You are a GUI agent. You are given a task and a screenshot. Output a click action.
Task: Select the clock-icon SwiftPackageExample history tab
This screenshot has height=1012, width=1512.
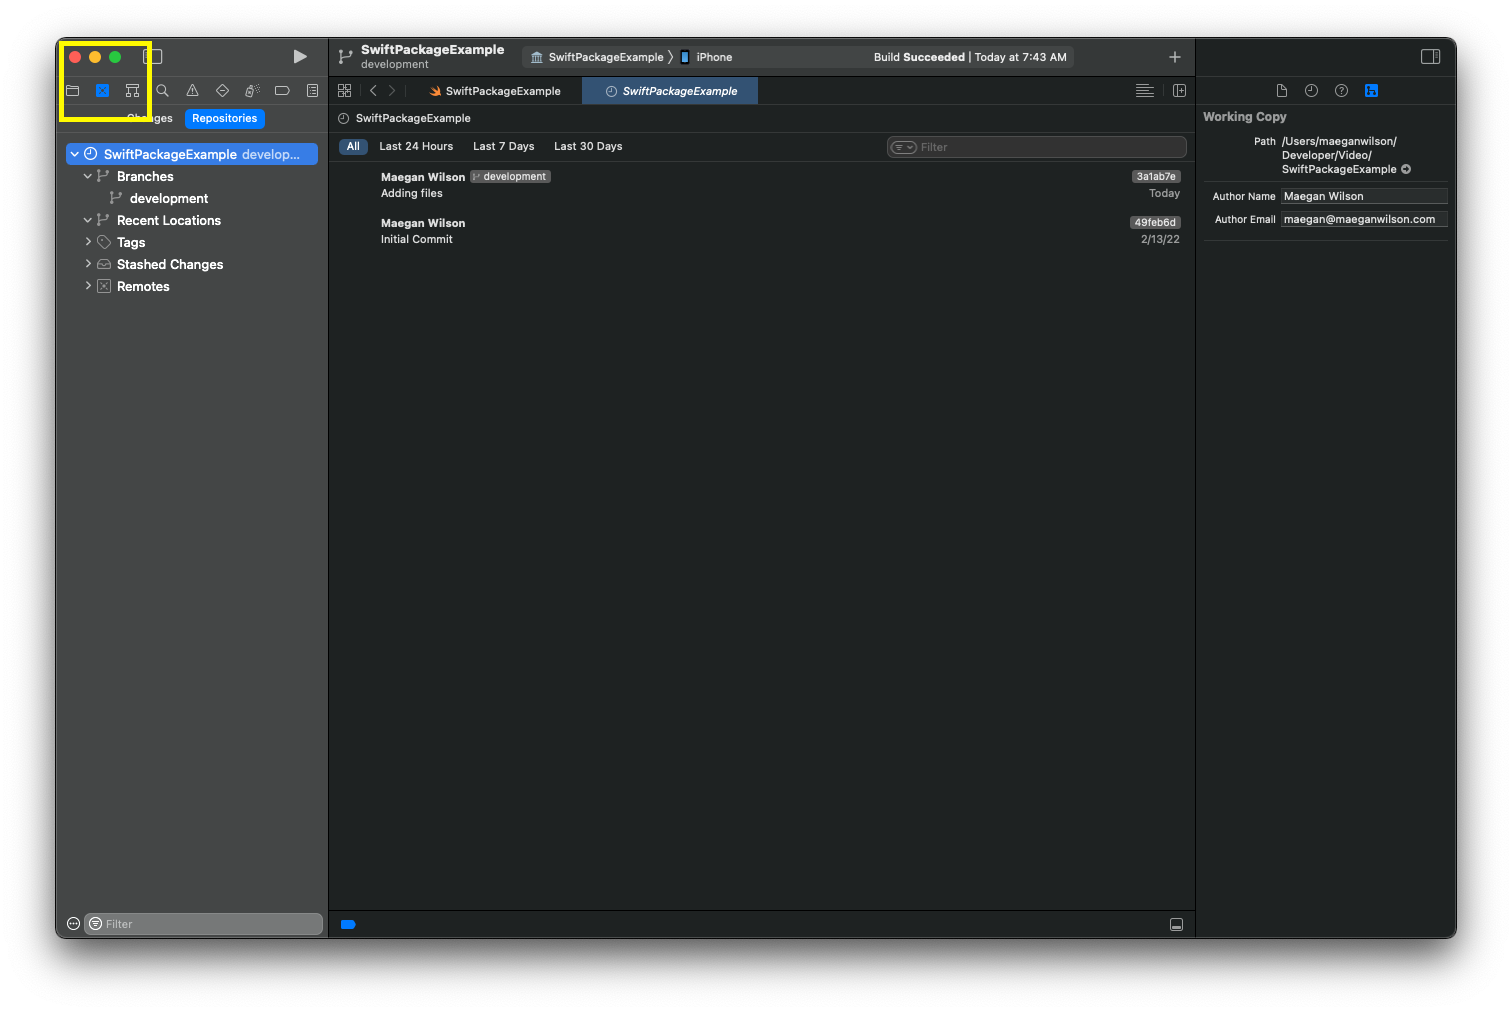pos(671,91)
